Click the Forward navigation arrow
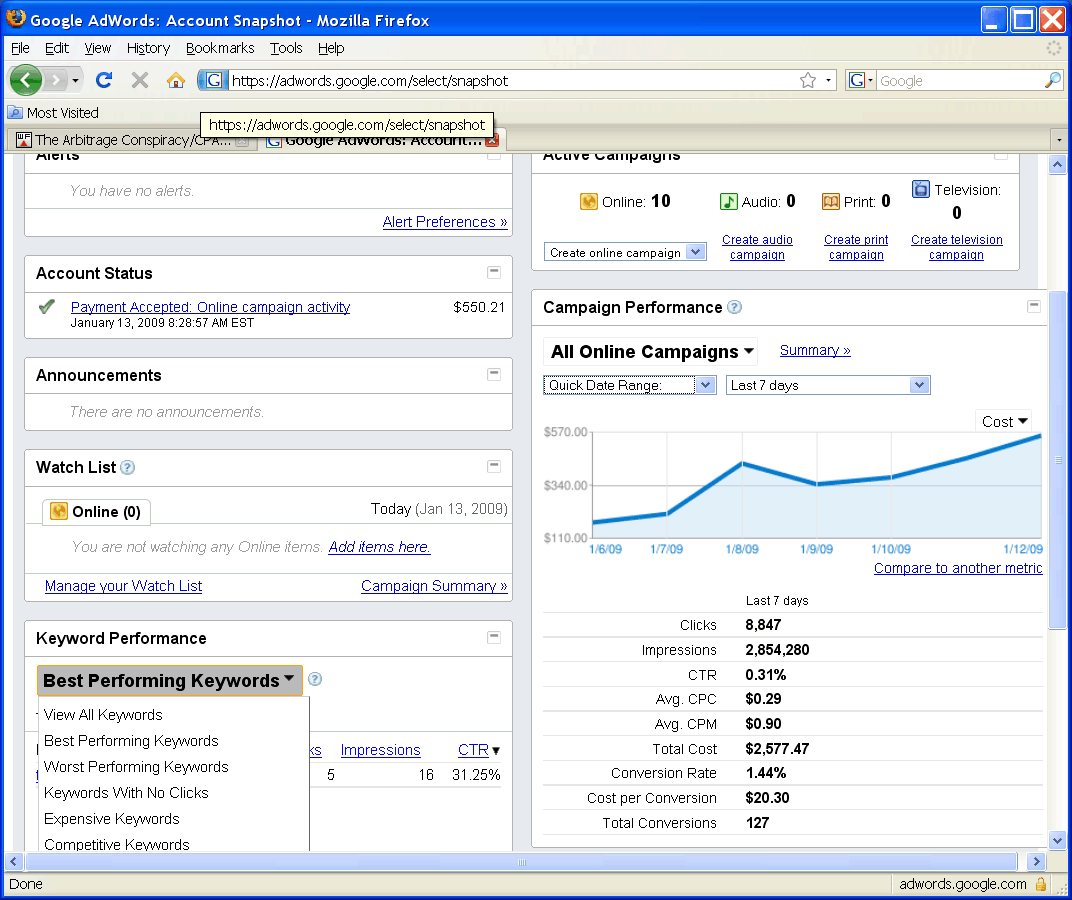The height and width of the screenshot is (900, 1072). tap(55, 81)
